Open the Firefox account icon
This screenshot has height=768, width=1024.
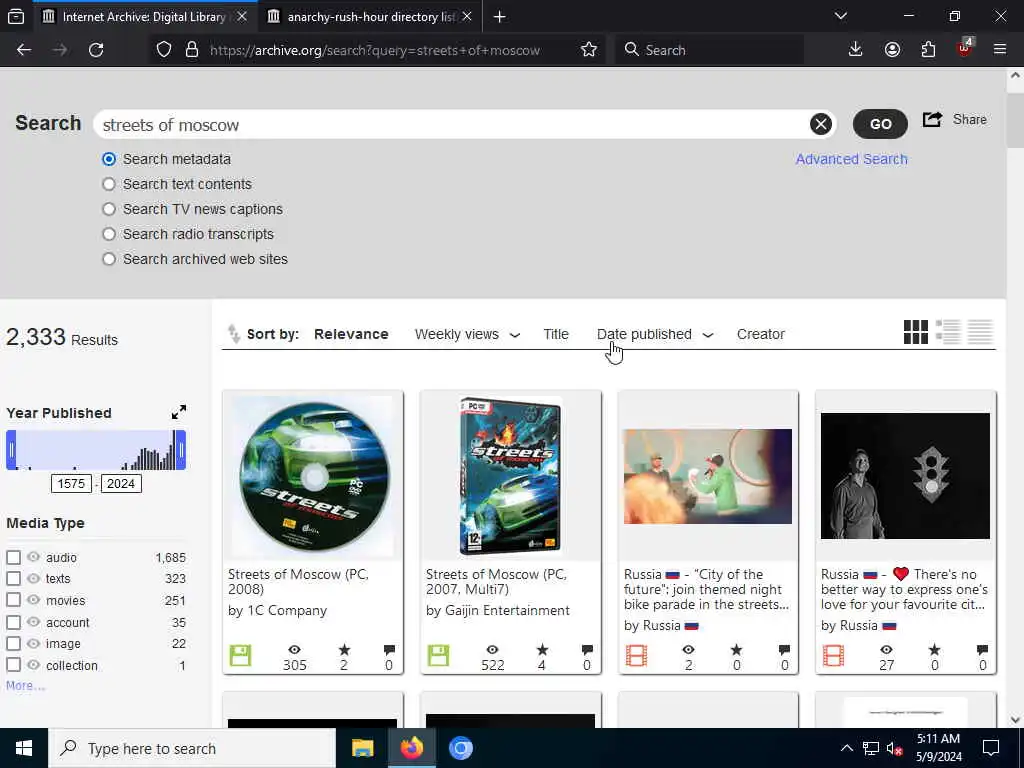point(892,50)
